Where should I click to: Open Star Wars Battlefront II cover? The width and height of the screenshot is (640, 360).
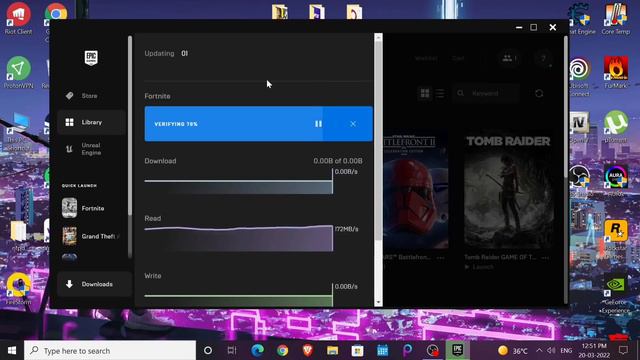(x=416, y=190)
